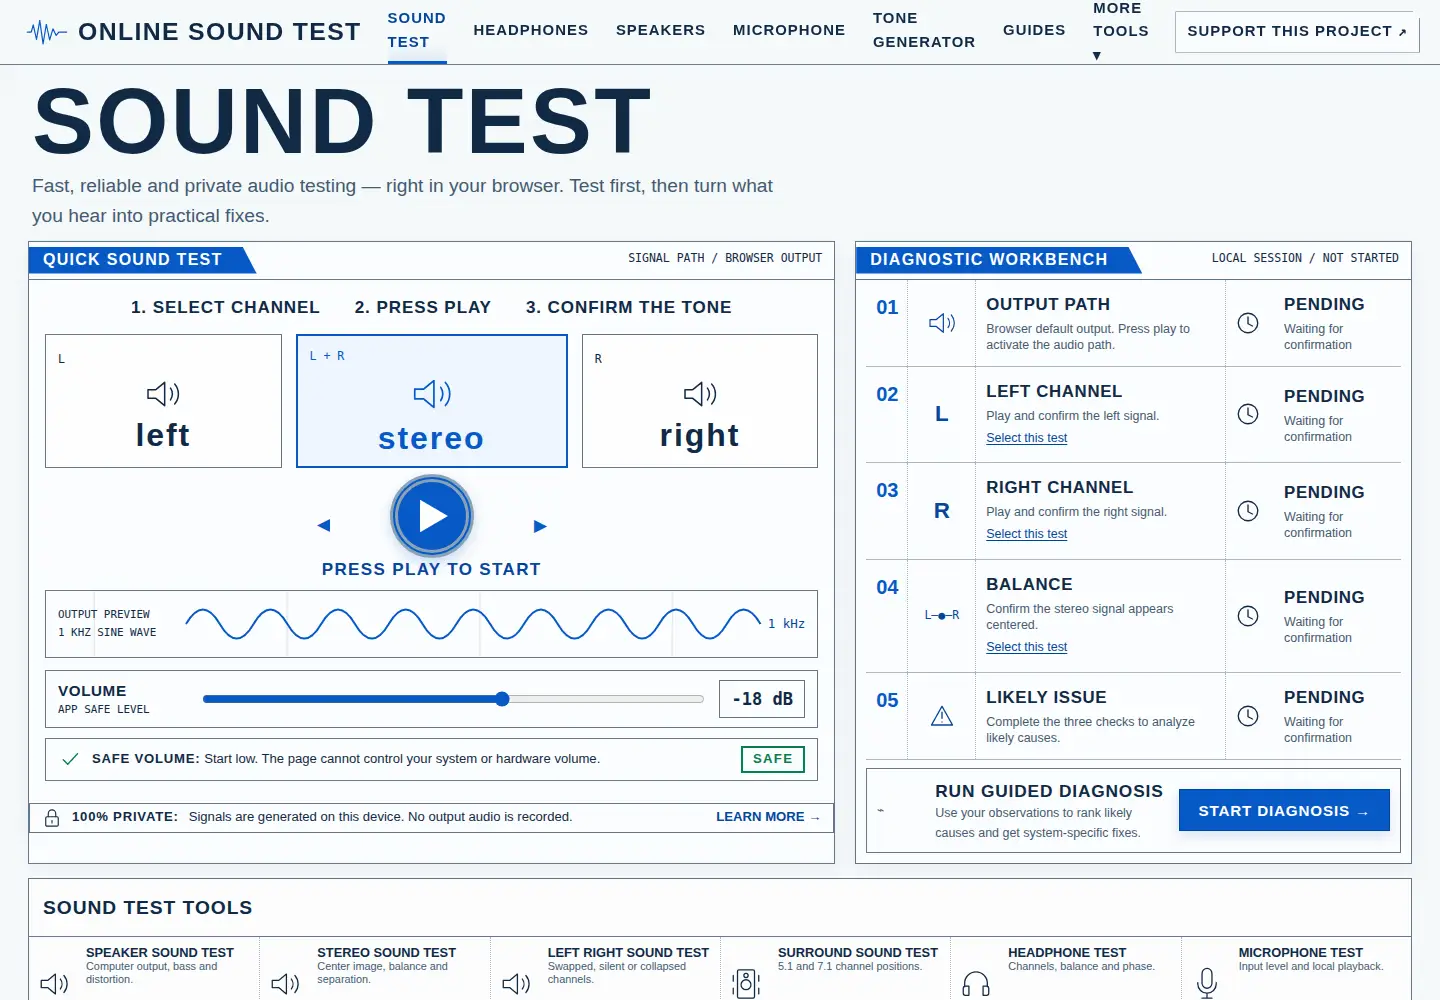The width and height of the screenshot is (1440, 1000).
Task: Click the waveform logo icon beside Online Sound Test
Action: [x=47, y=32]
